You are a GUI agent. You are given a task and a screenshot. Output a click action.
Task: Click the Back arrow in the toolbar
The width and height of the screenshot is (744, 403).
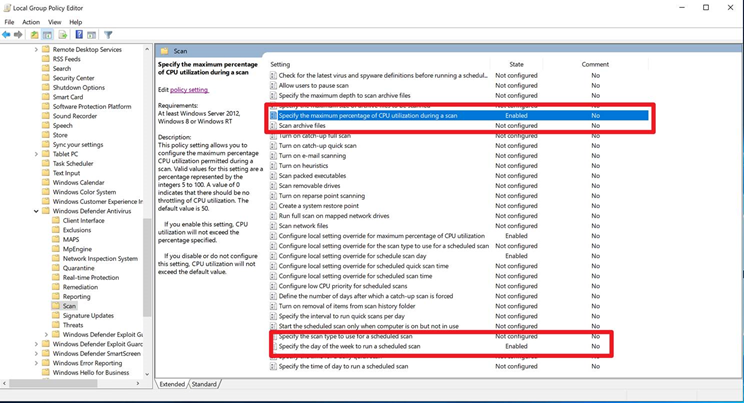tap(7, 35)
